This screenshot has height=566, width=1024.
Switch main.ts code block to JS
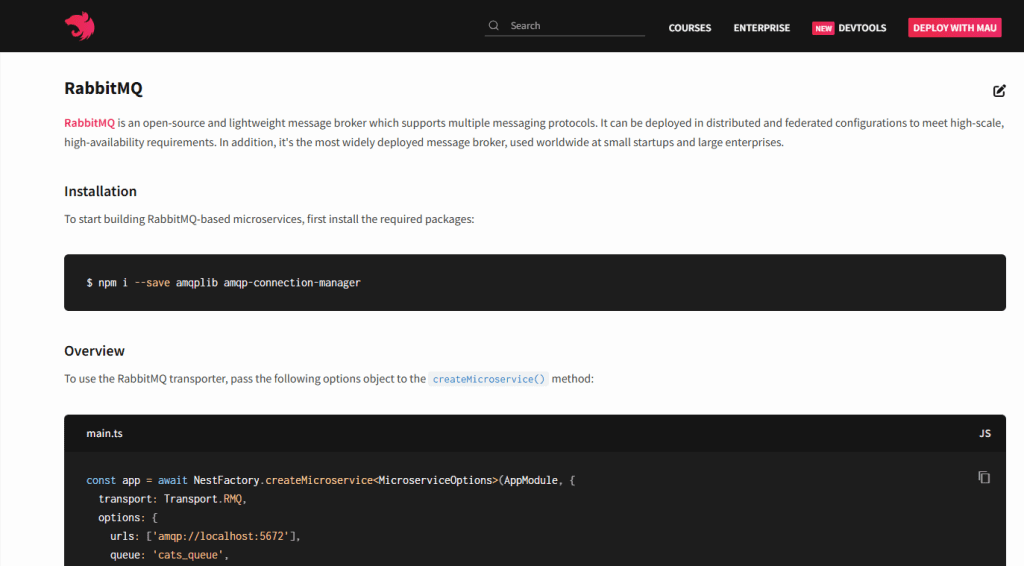click(x=985, y=433)
